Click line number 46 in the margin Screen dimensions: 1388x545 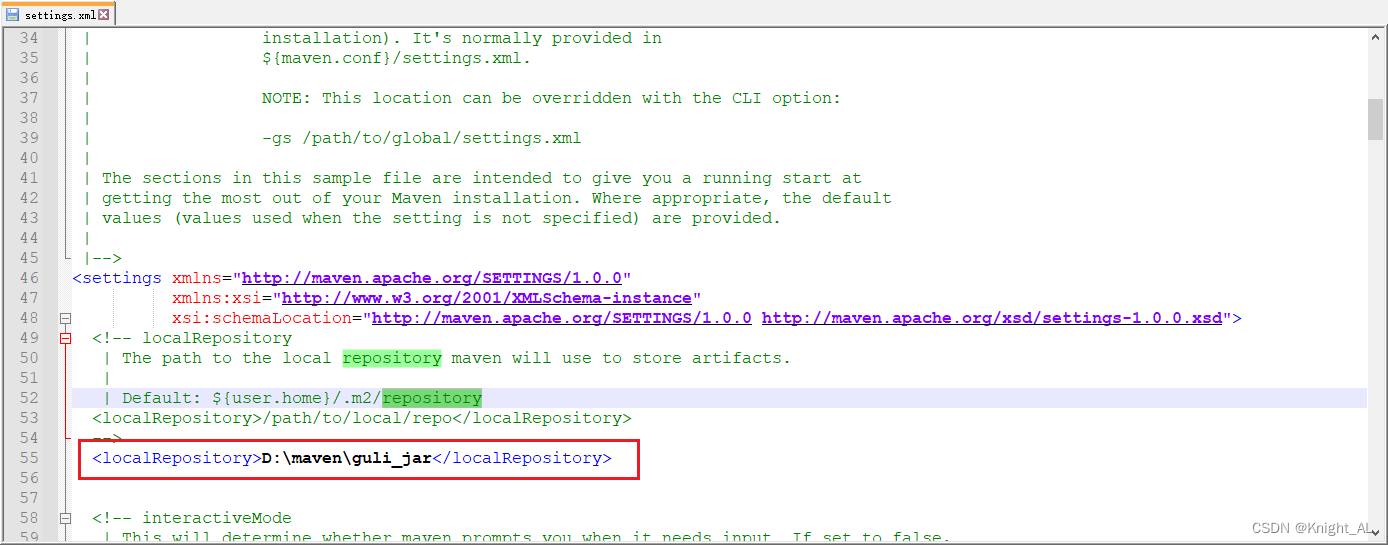29,278
